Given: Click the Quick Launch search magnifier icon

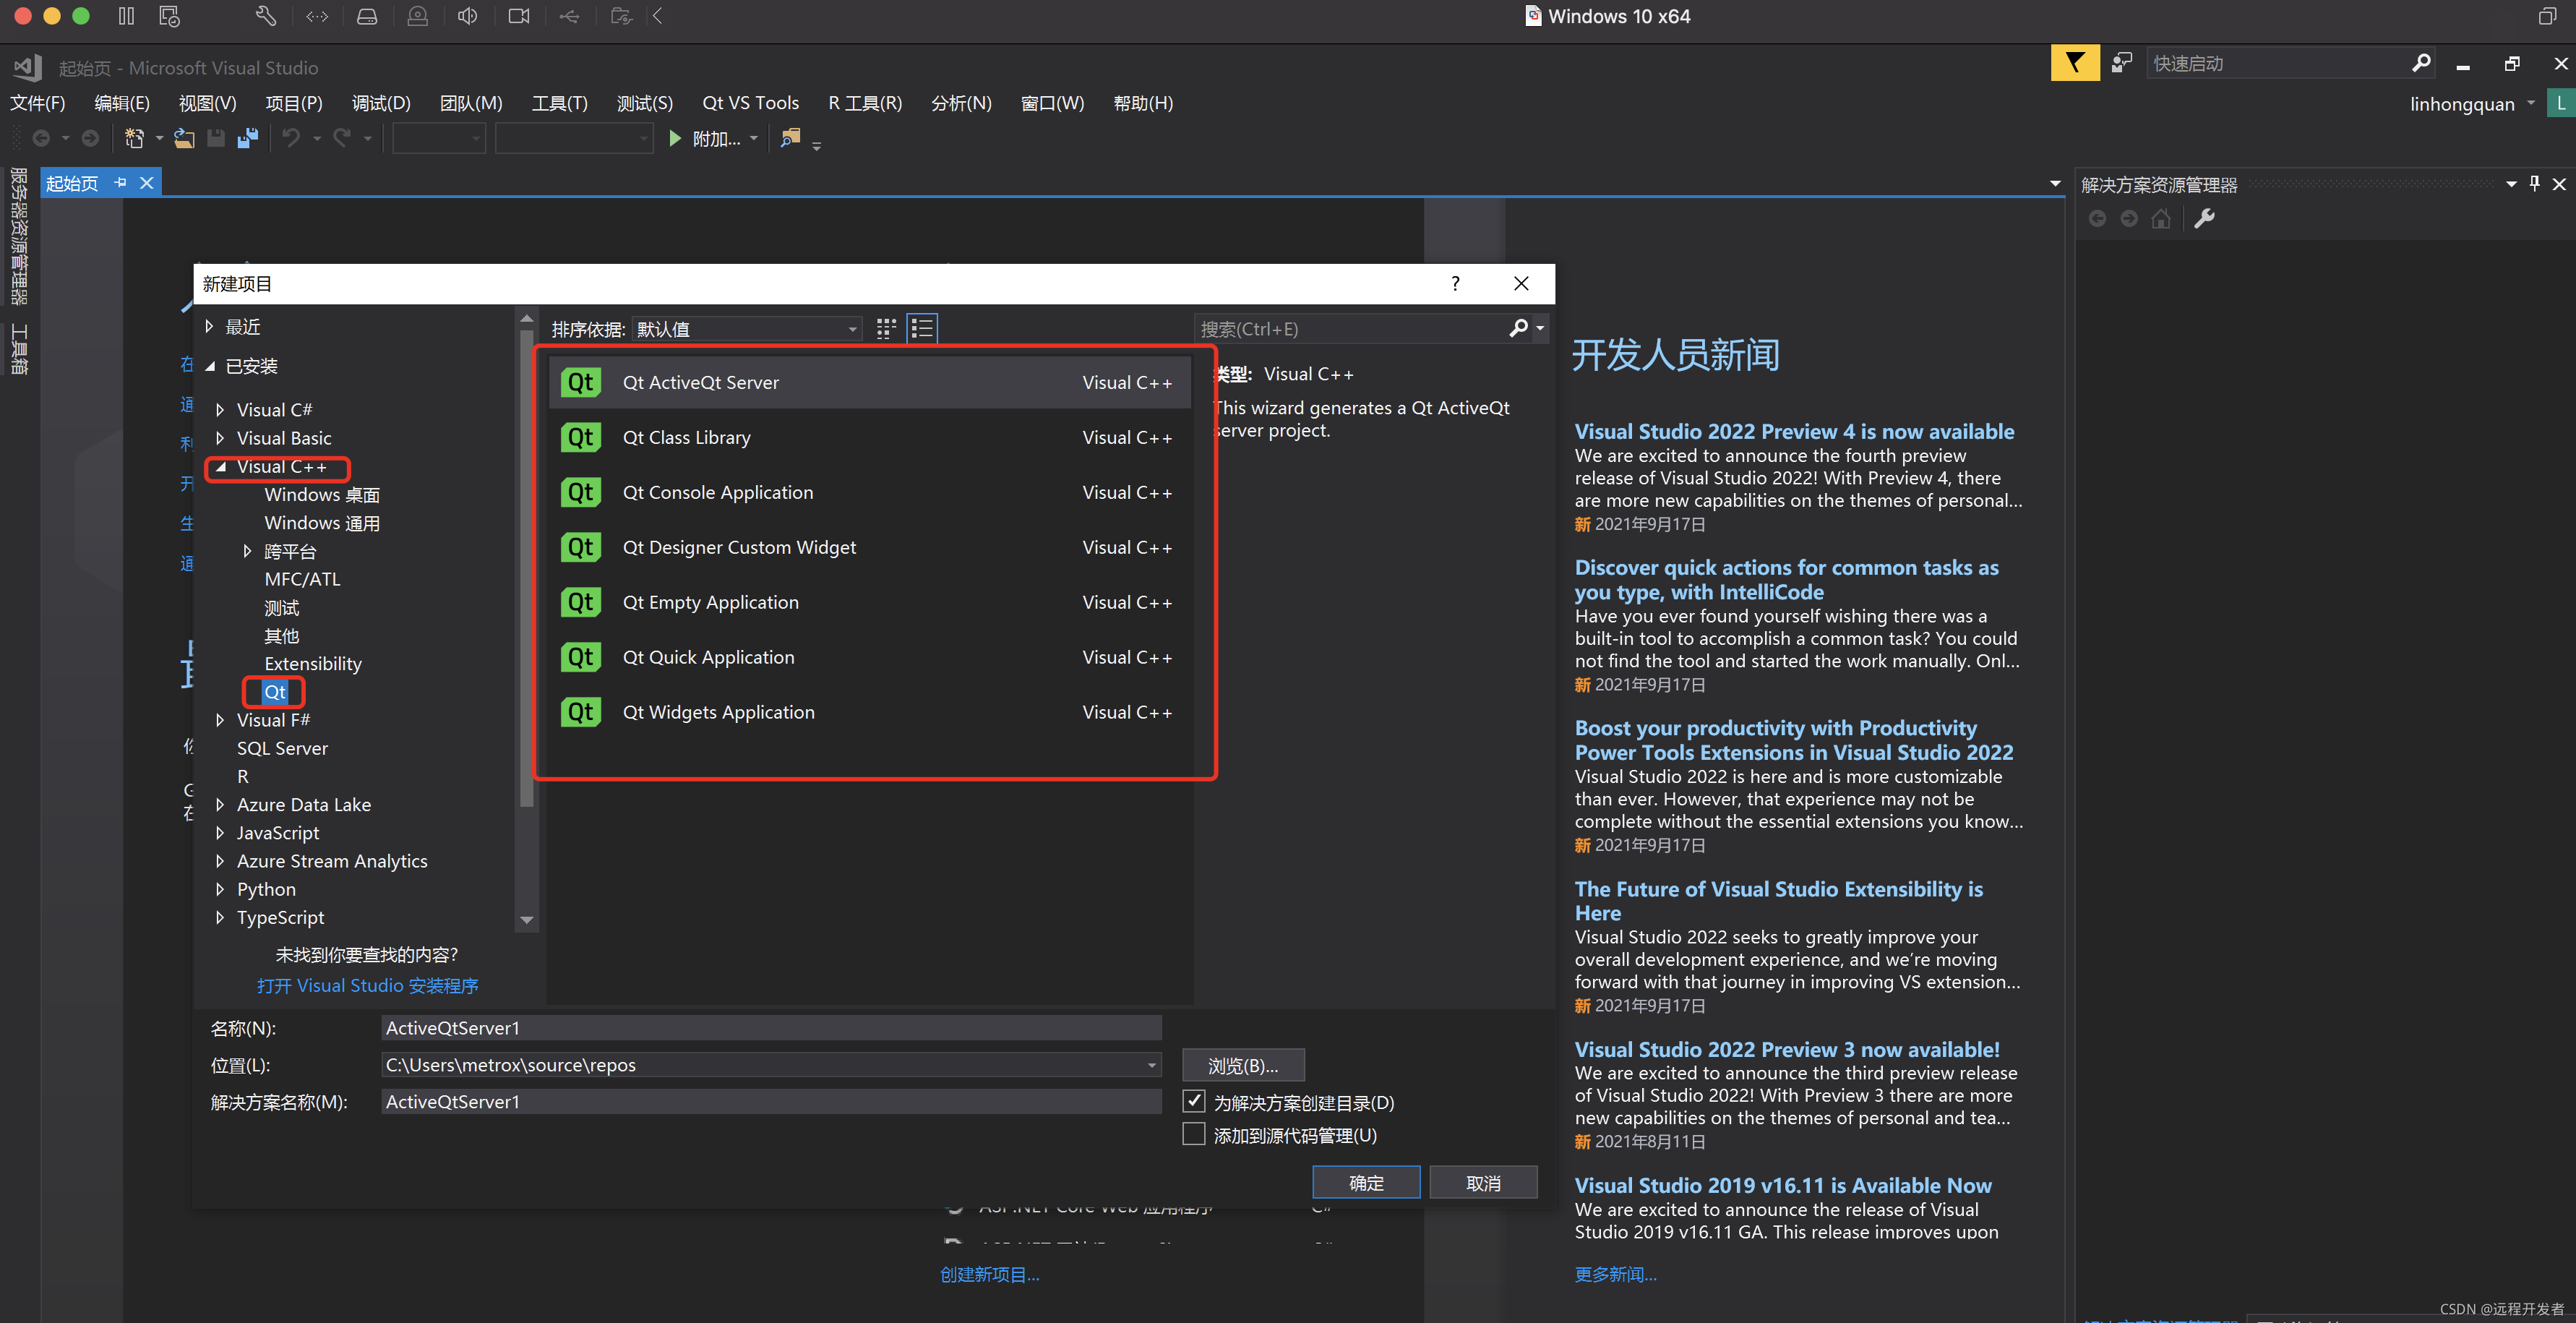Looking at the screenshot, I should [x=2421, y=63].
